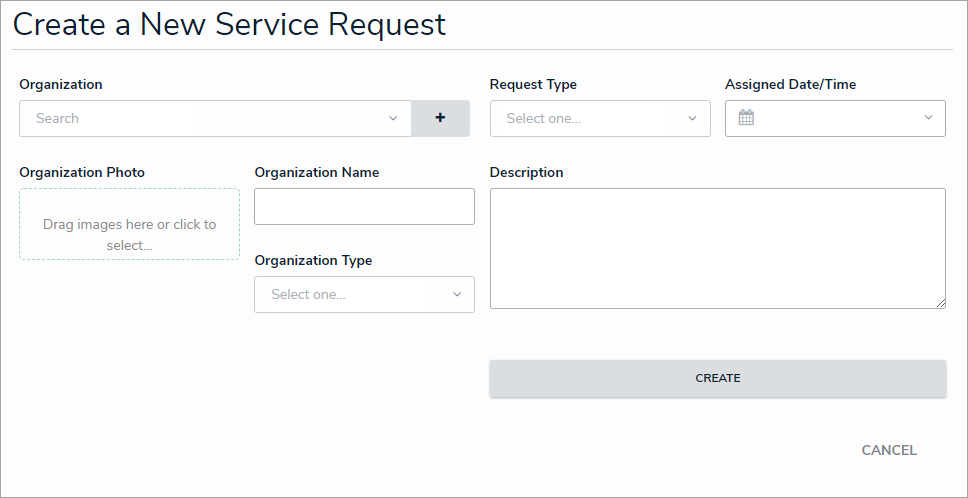
Task: Open the Request Type 'Select one...' dropdown
Action: point(590,118)
